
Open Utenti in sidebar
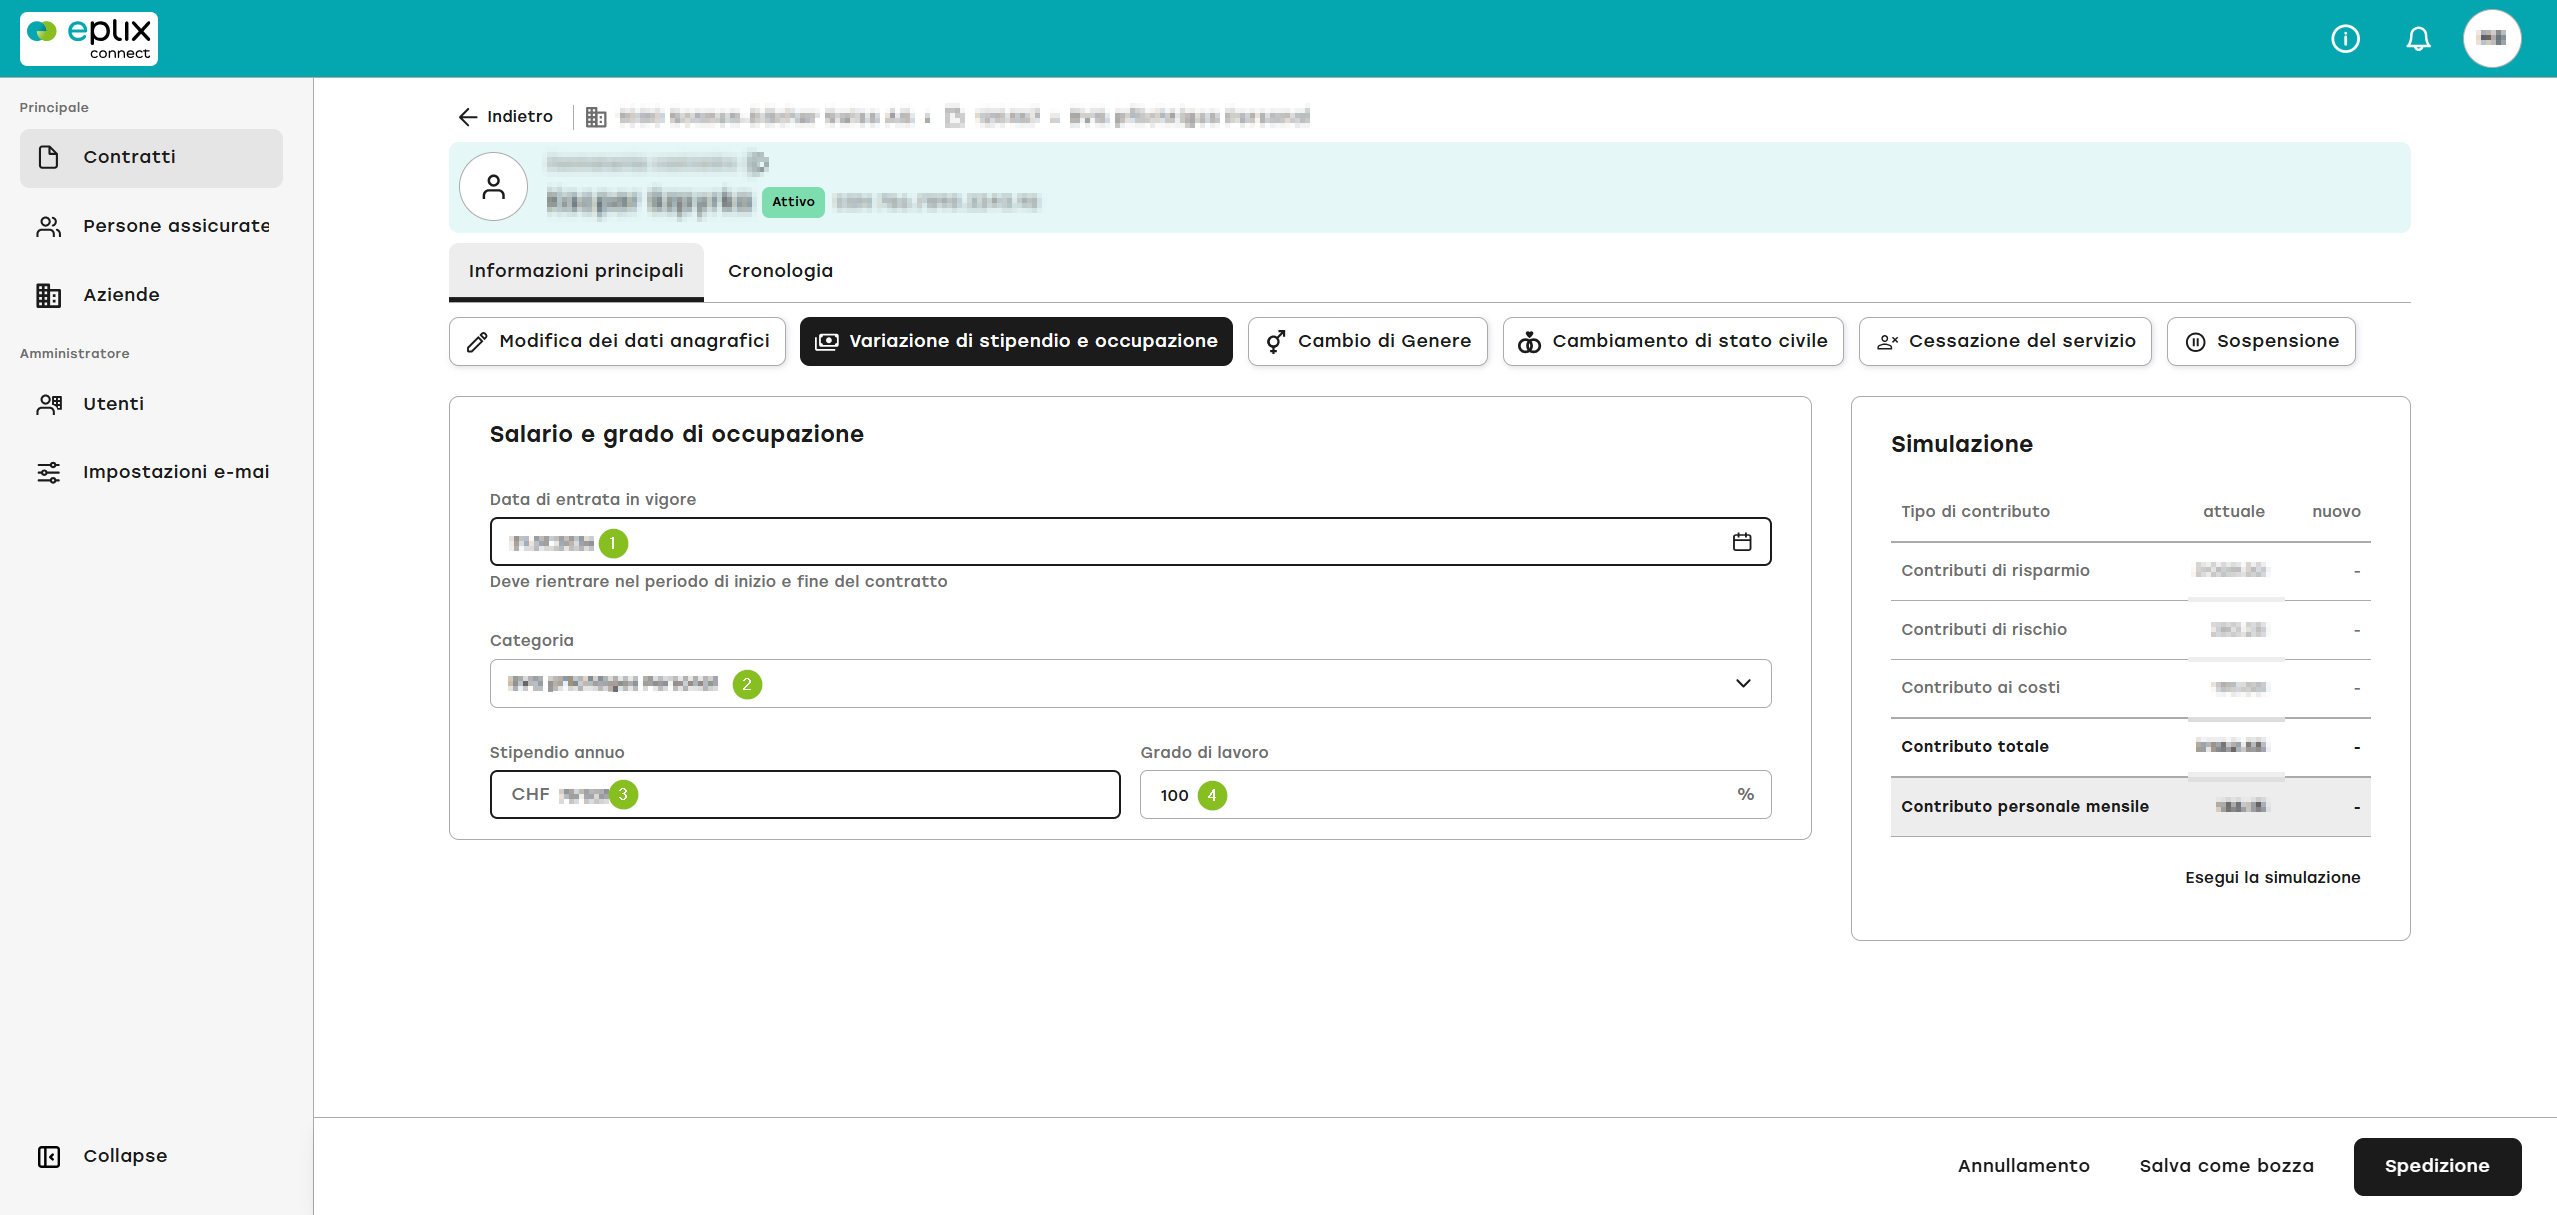[x=151, y=404]
